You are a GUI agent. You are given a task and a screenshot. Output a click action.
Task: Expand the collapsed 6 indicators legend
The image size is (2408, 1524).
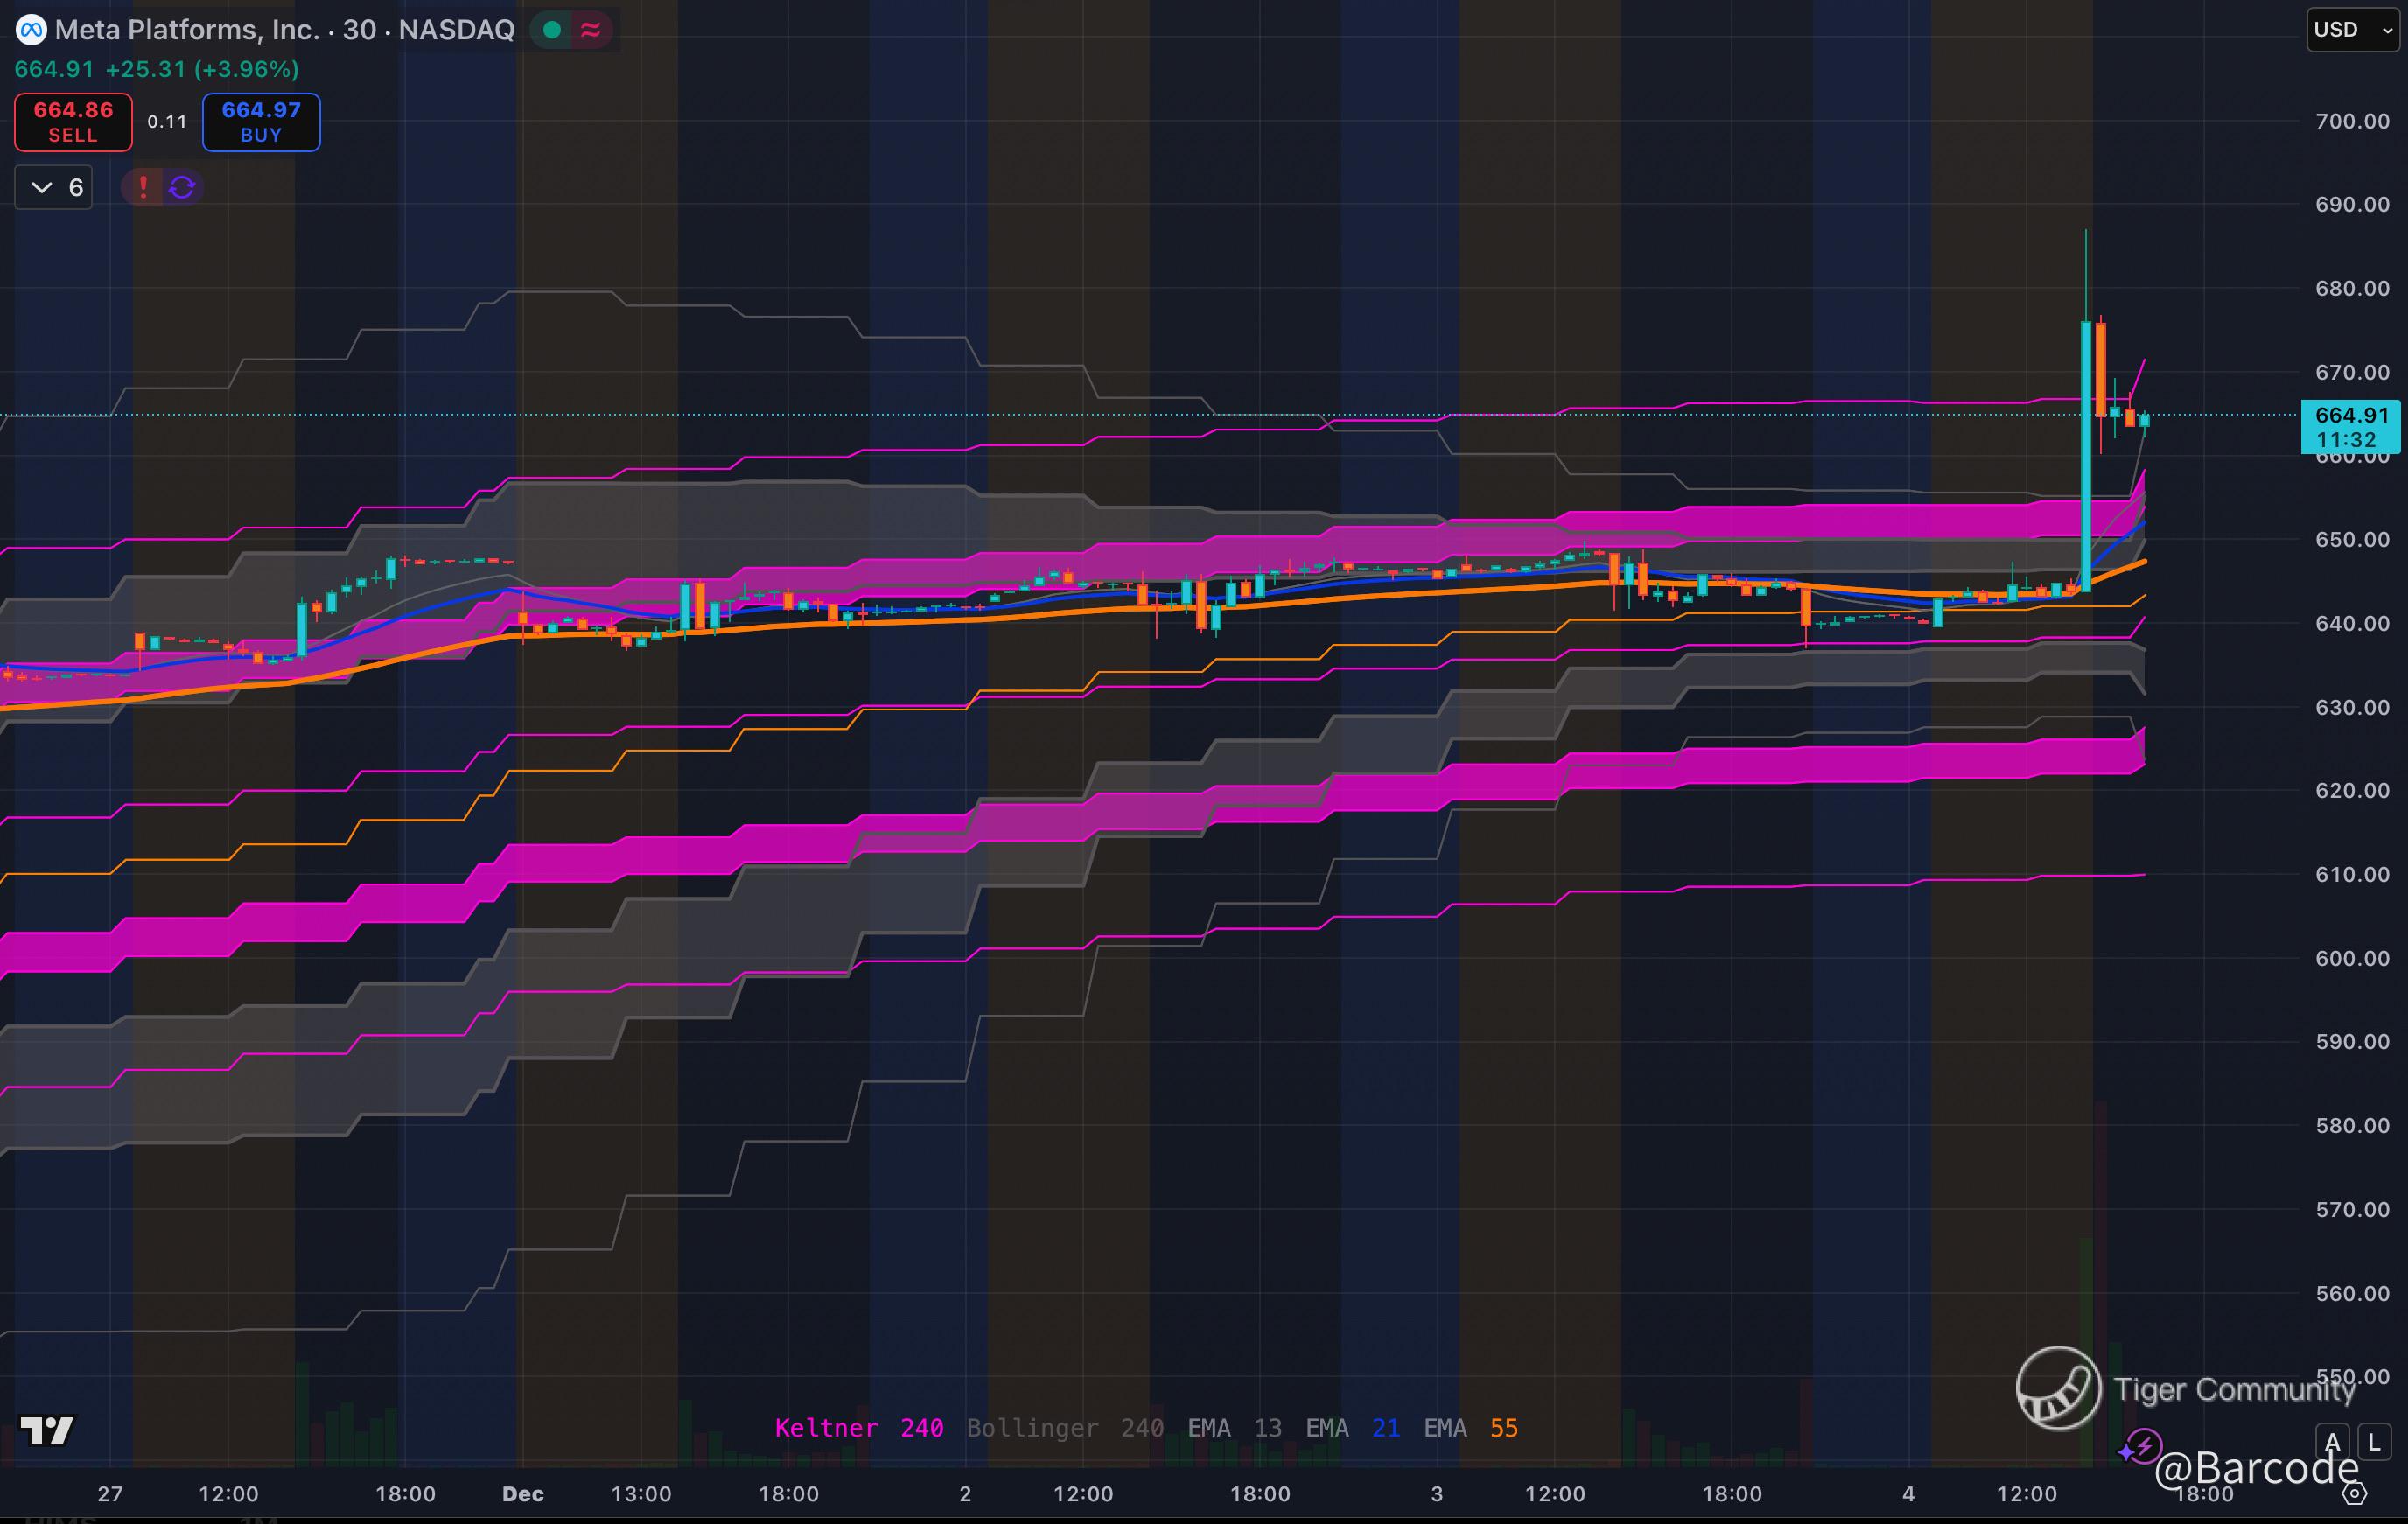coord(54,187)
